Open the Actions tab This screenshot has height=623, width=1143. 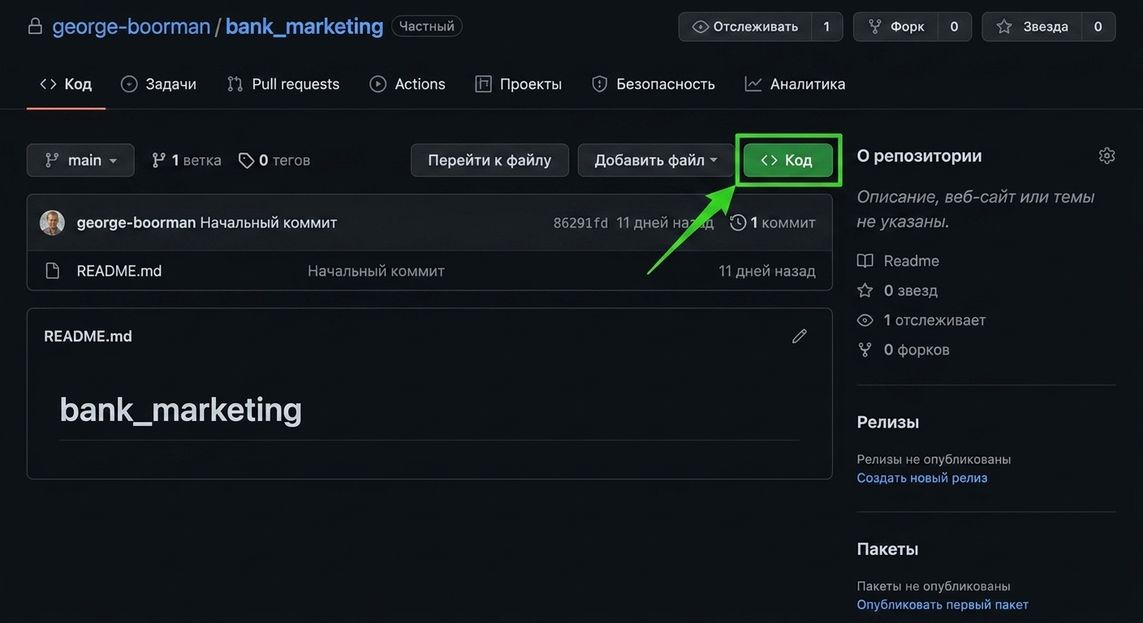(x=407, y=84)
